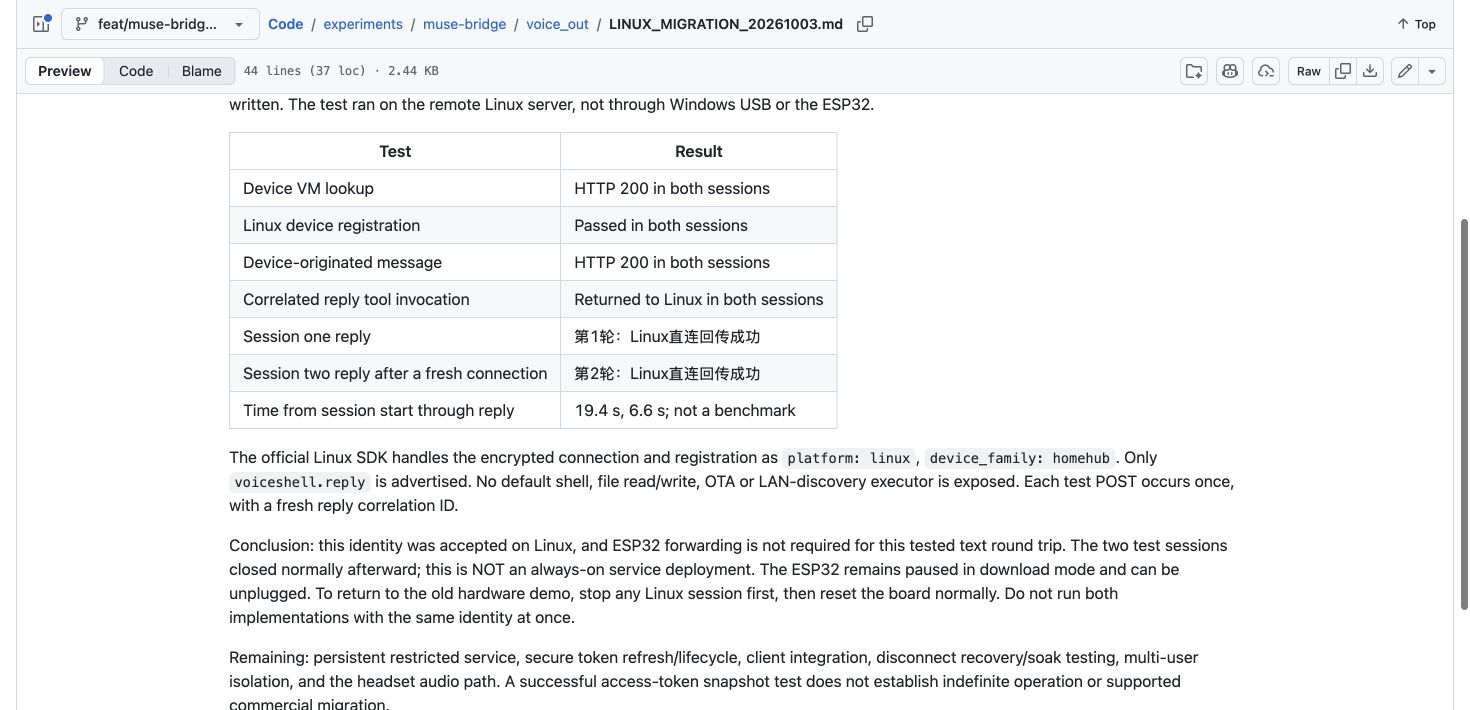Viewport: 1470px width, 710px height.
Task: Edit this file with pencil icon
Action: (x=1405, y=71)
